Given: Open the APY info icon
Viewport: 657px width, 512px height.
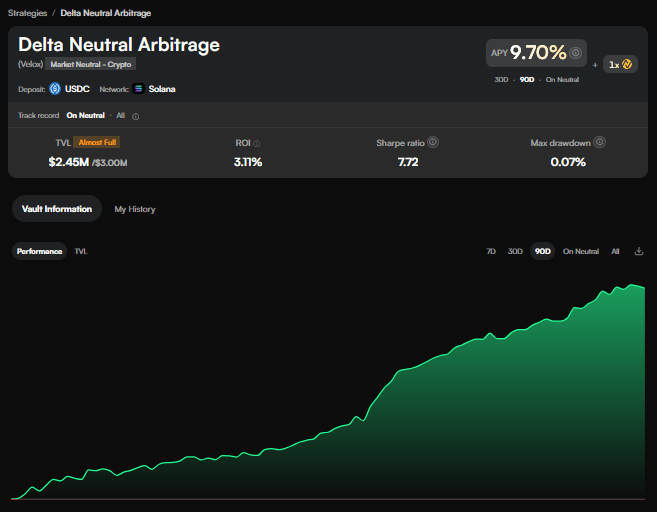Looking at the screenshot, I should click(x=576, y=53).
